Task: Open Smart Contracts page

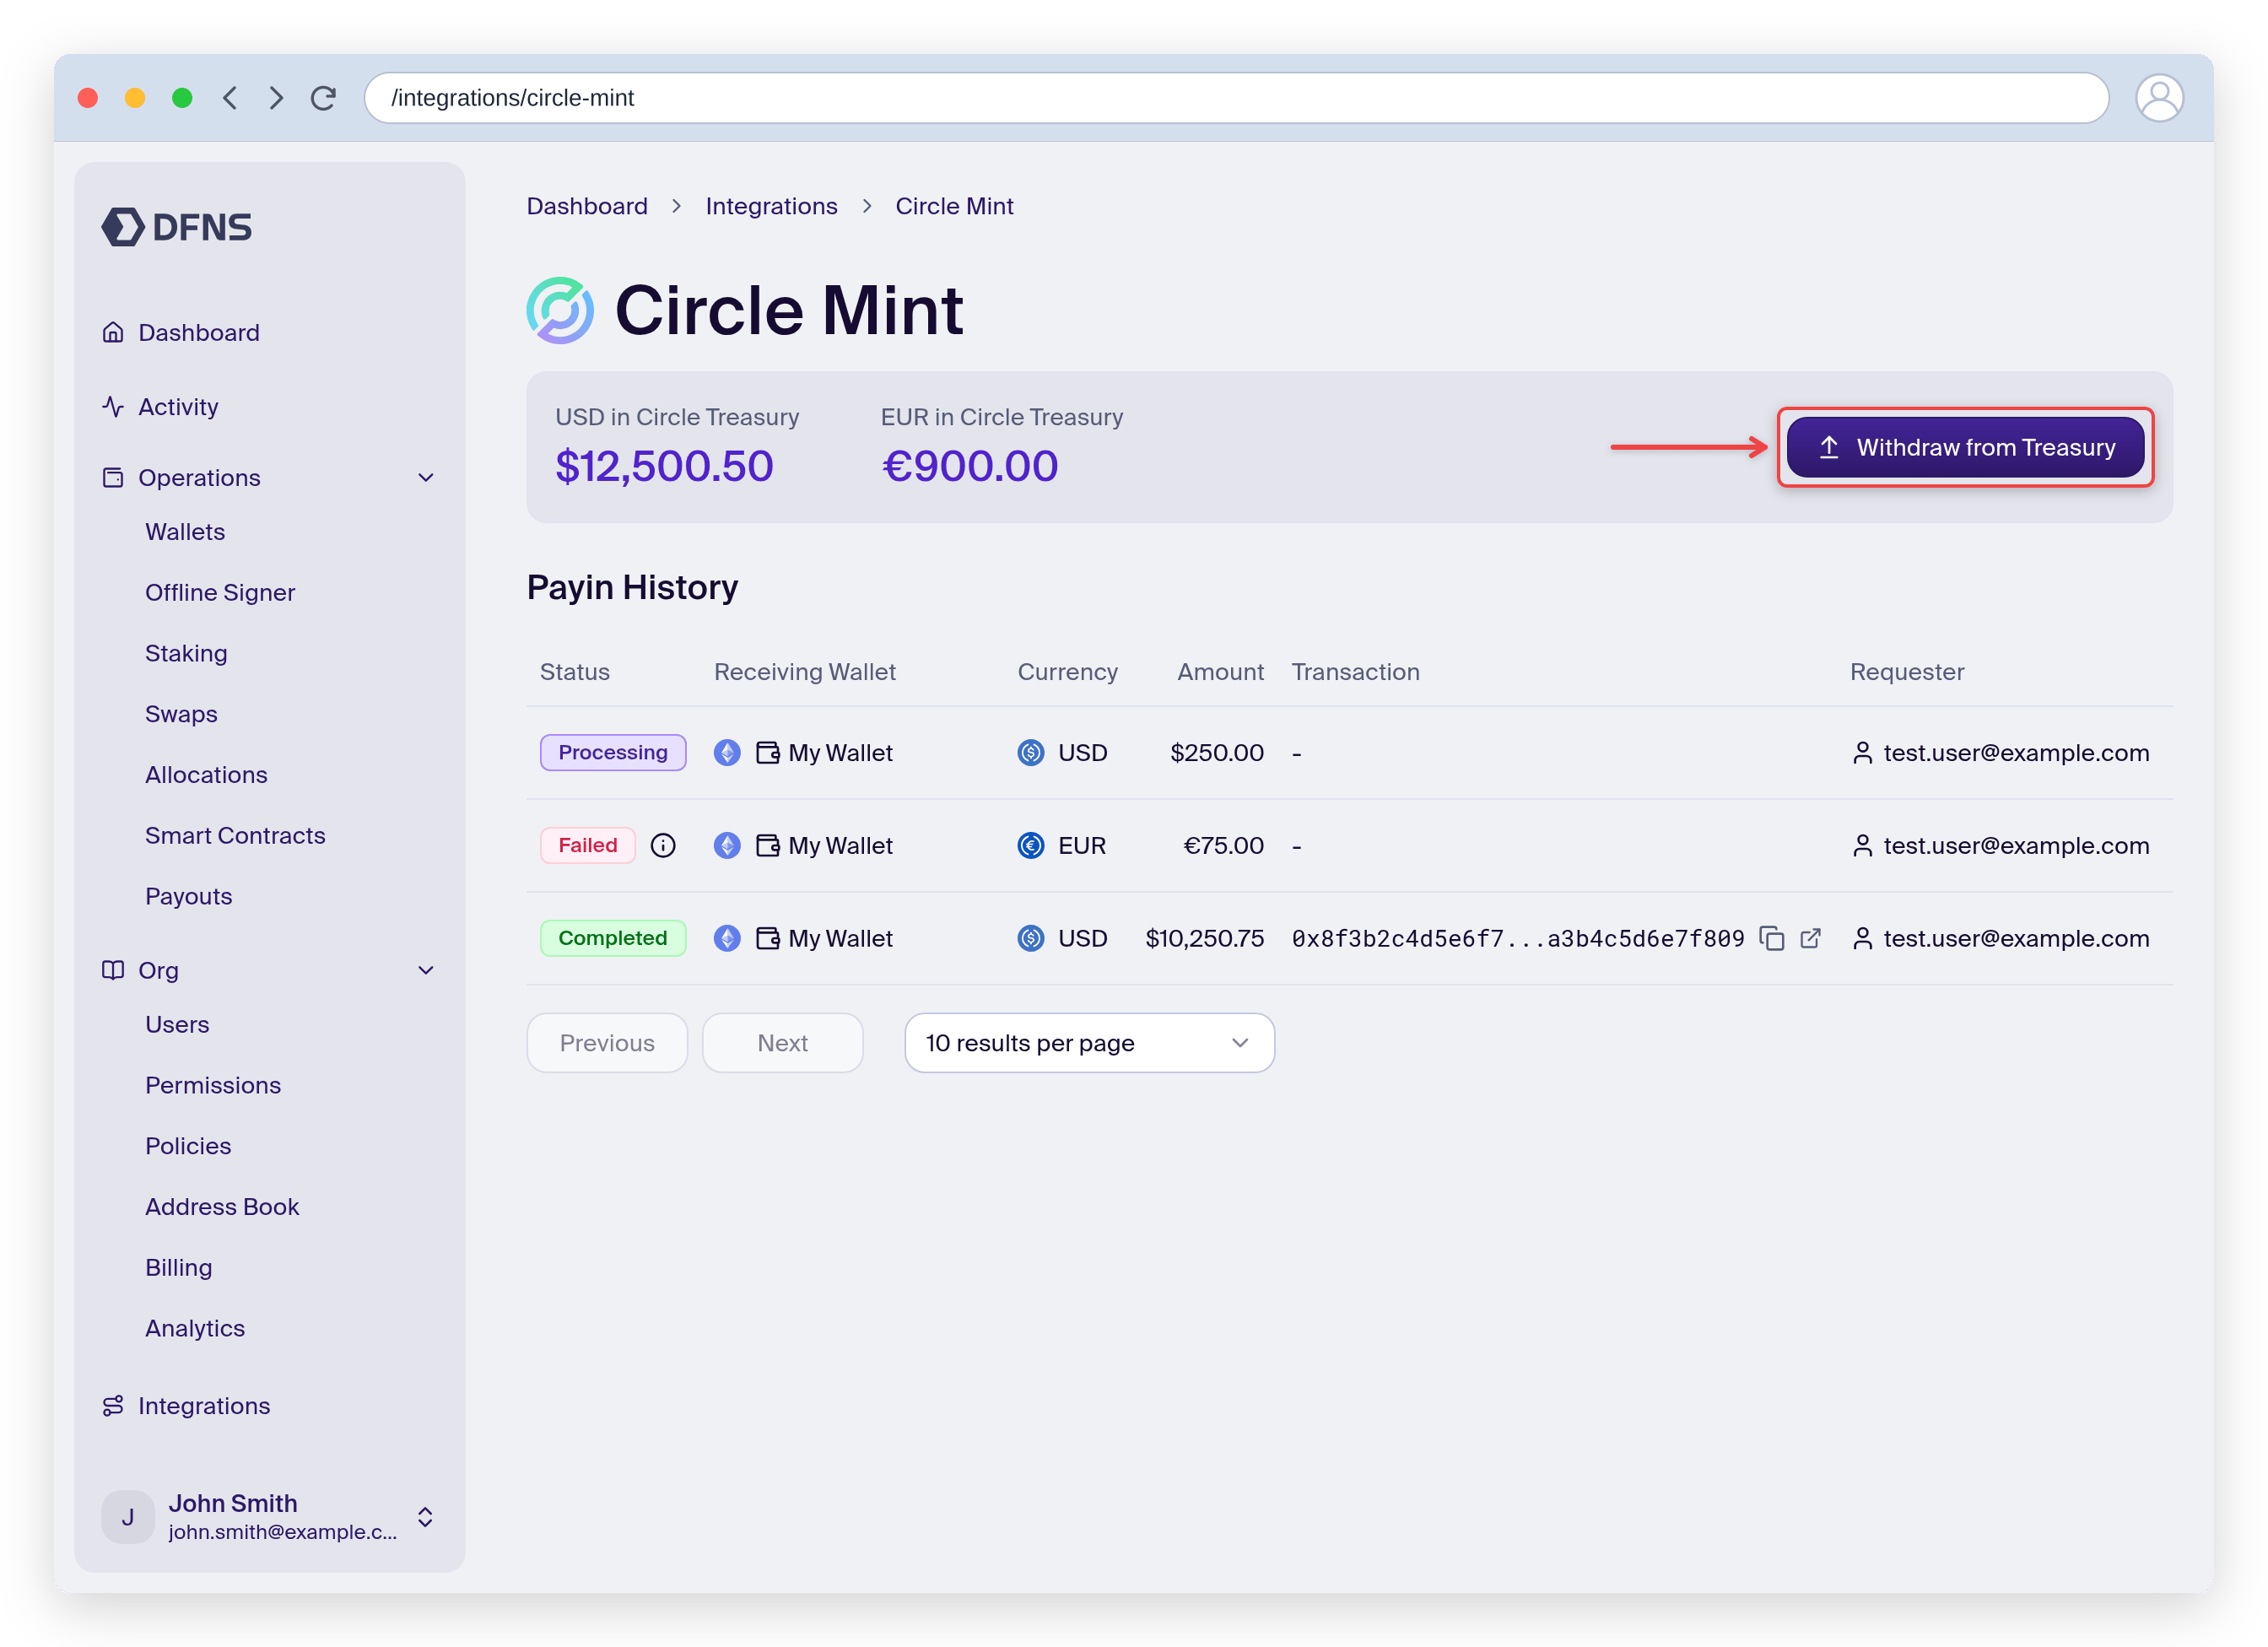Action: pos(235,836)
